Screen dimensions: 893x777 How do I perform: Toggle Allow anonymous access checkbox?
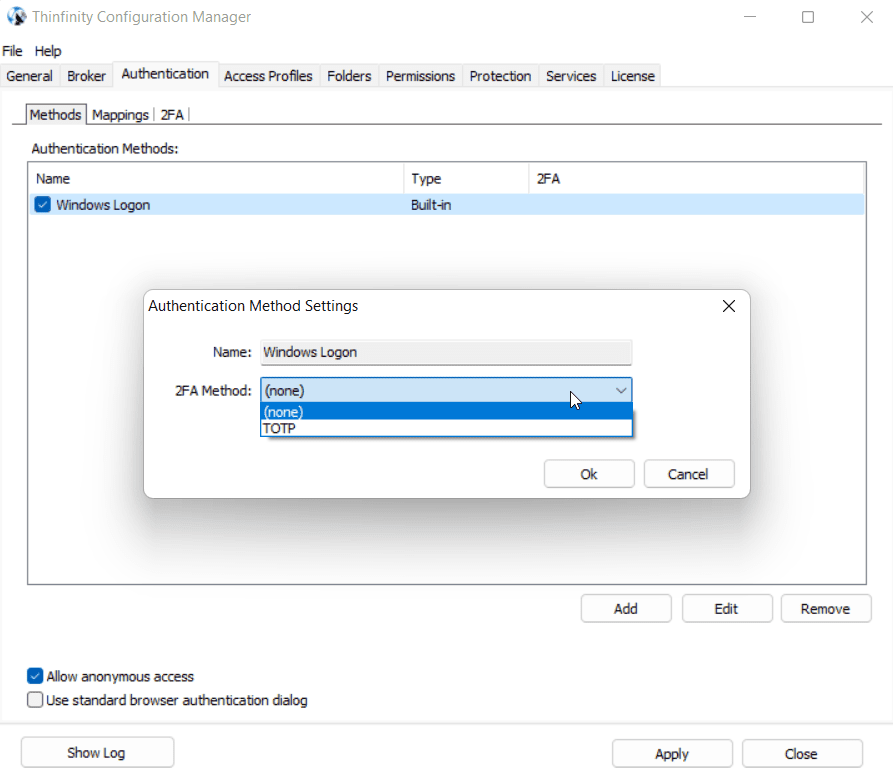(35, 676)
